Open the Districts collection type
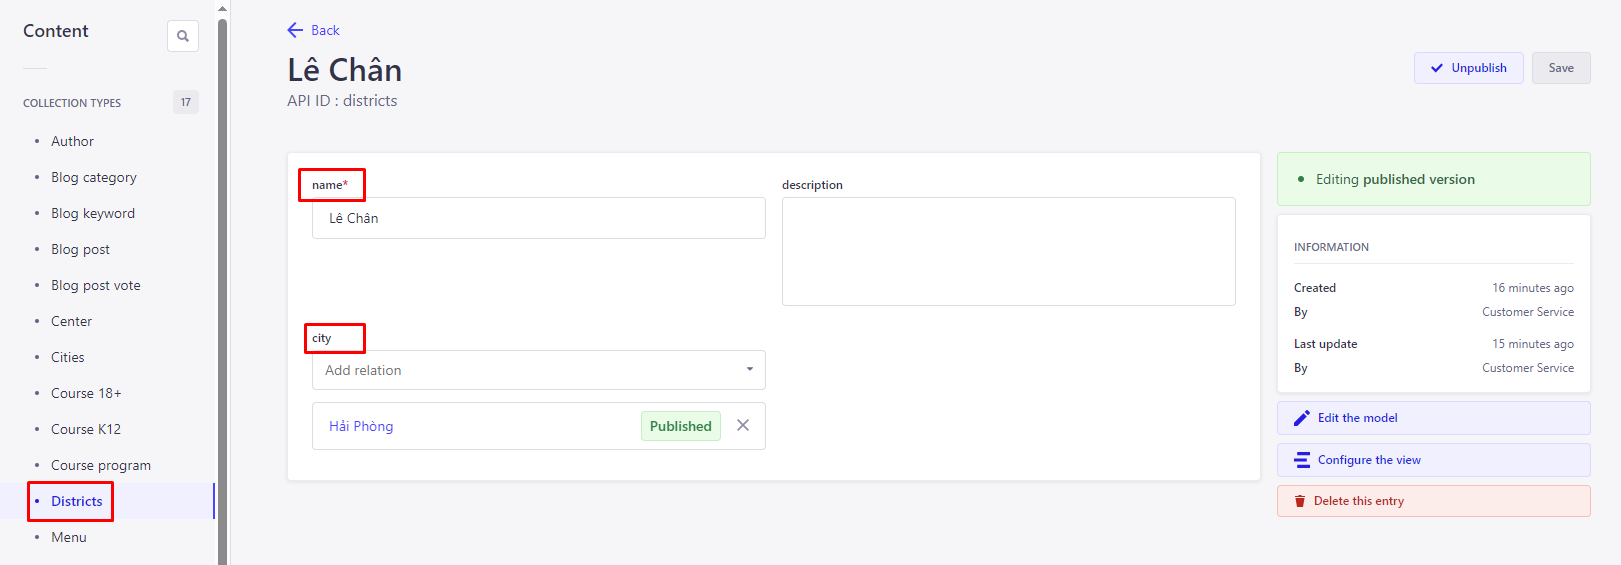The image size is (1621, 565). [x=77, y=501]
